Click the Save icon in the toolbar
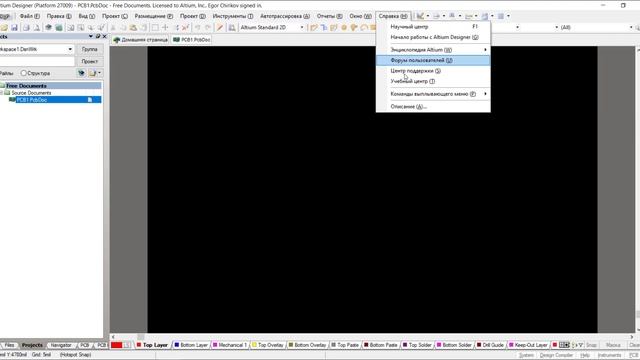640x360 pixels. point(14,27)
